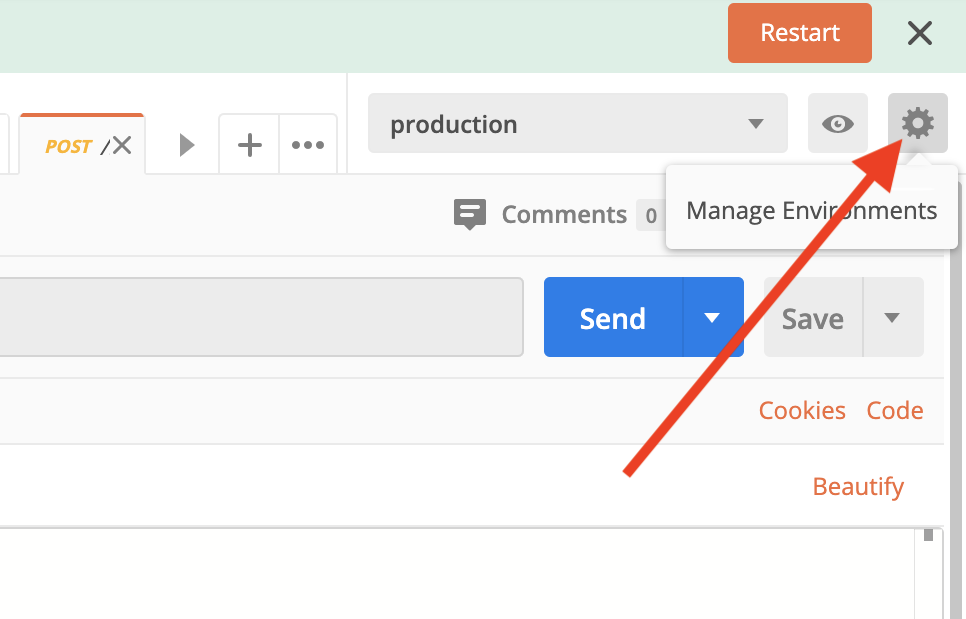This screenshot has height=619, width=966.
Task: Open the Cookies link
Action: (x=802, y=410)
